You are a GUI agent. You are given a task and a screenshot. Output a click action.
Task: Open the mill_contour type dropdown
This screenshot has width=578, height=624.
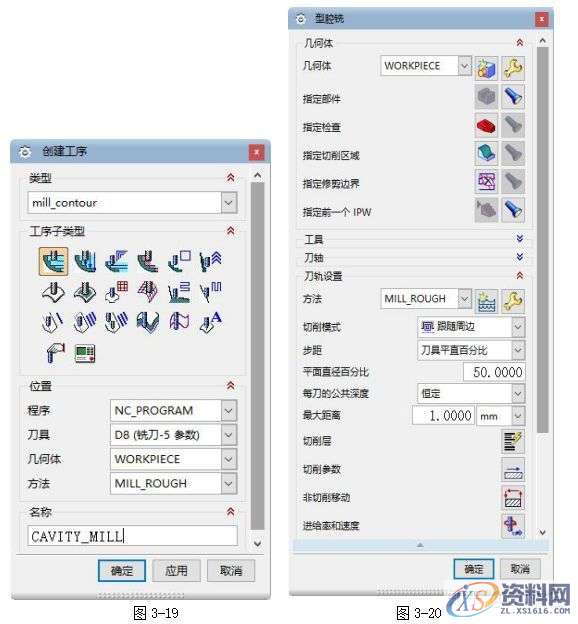pos(228,203)
